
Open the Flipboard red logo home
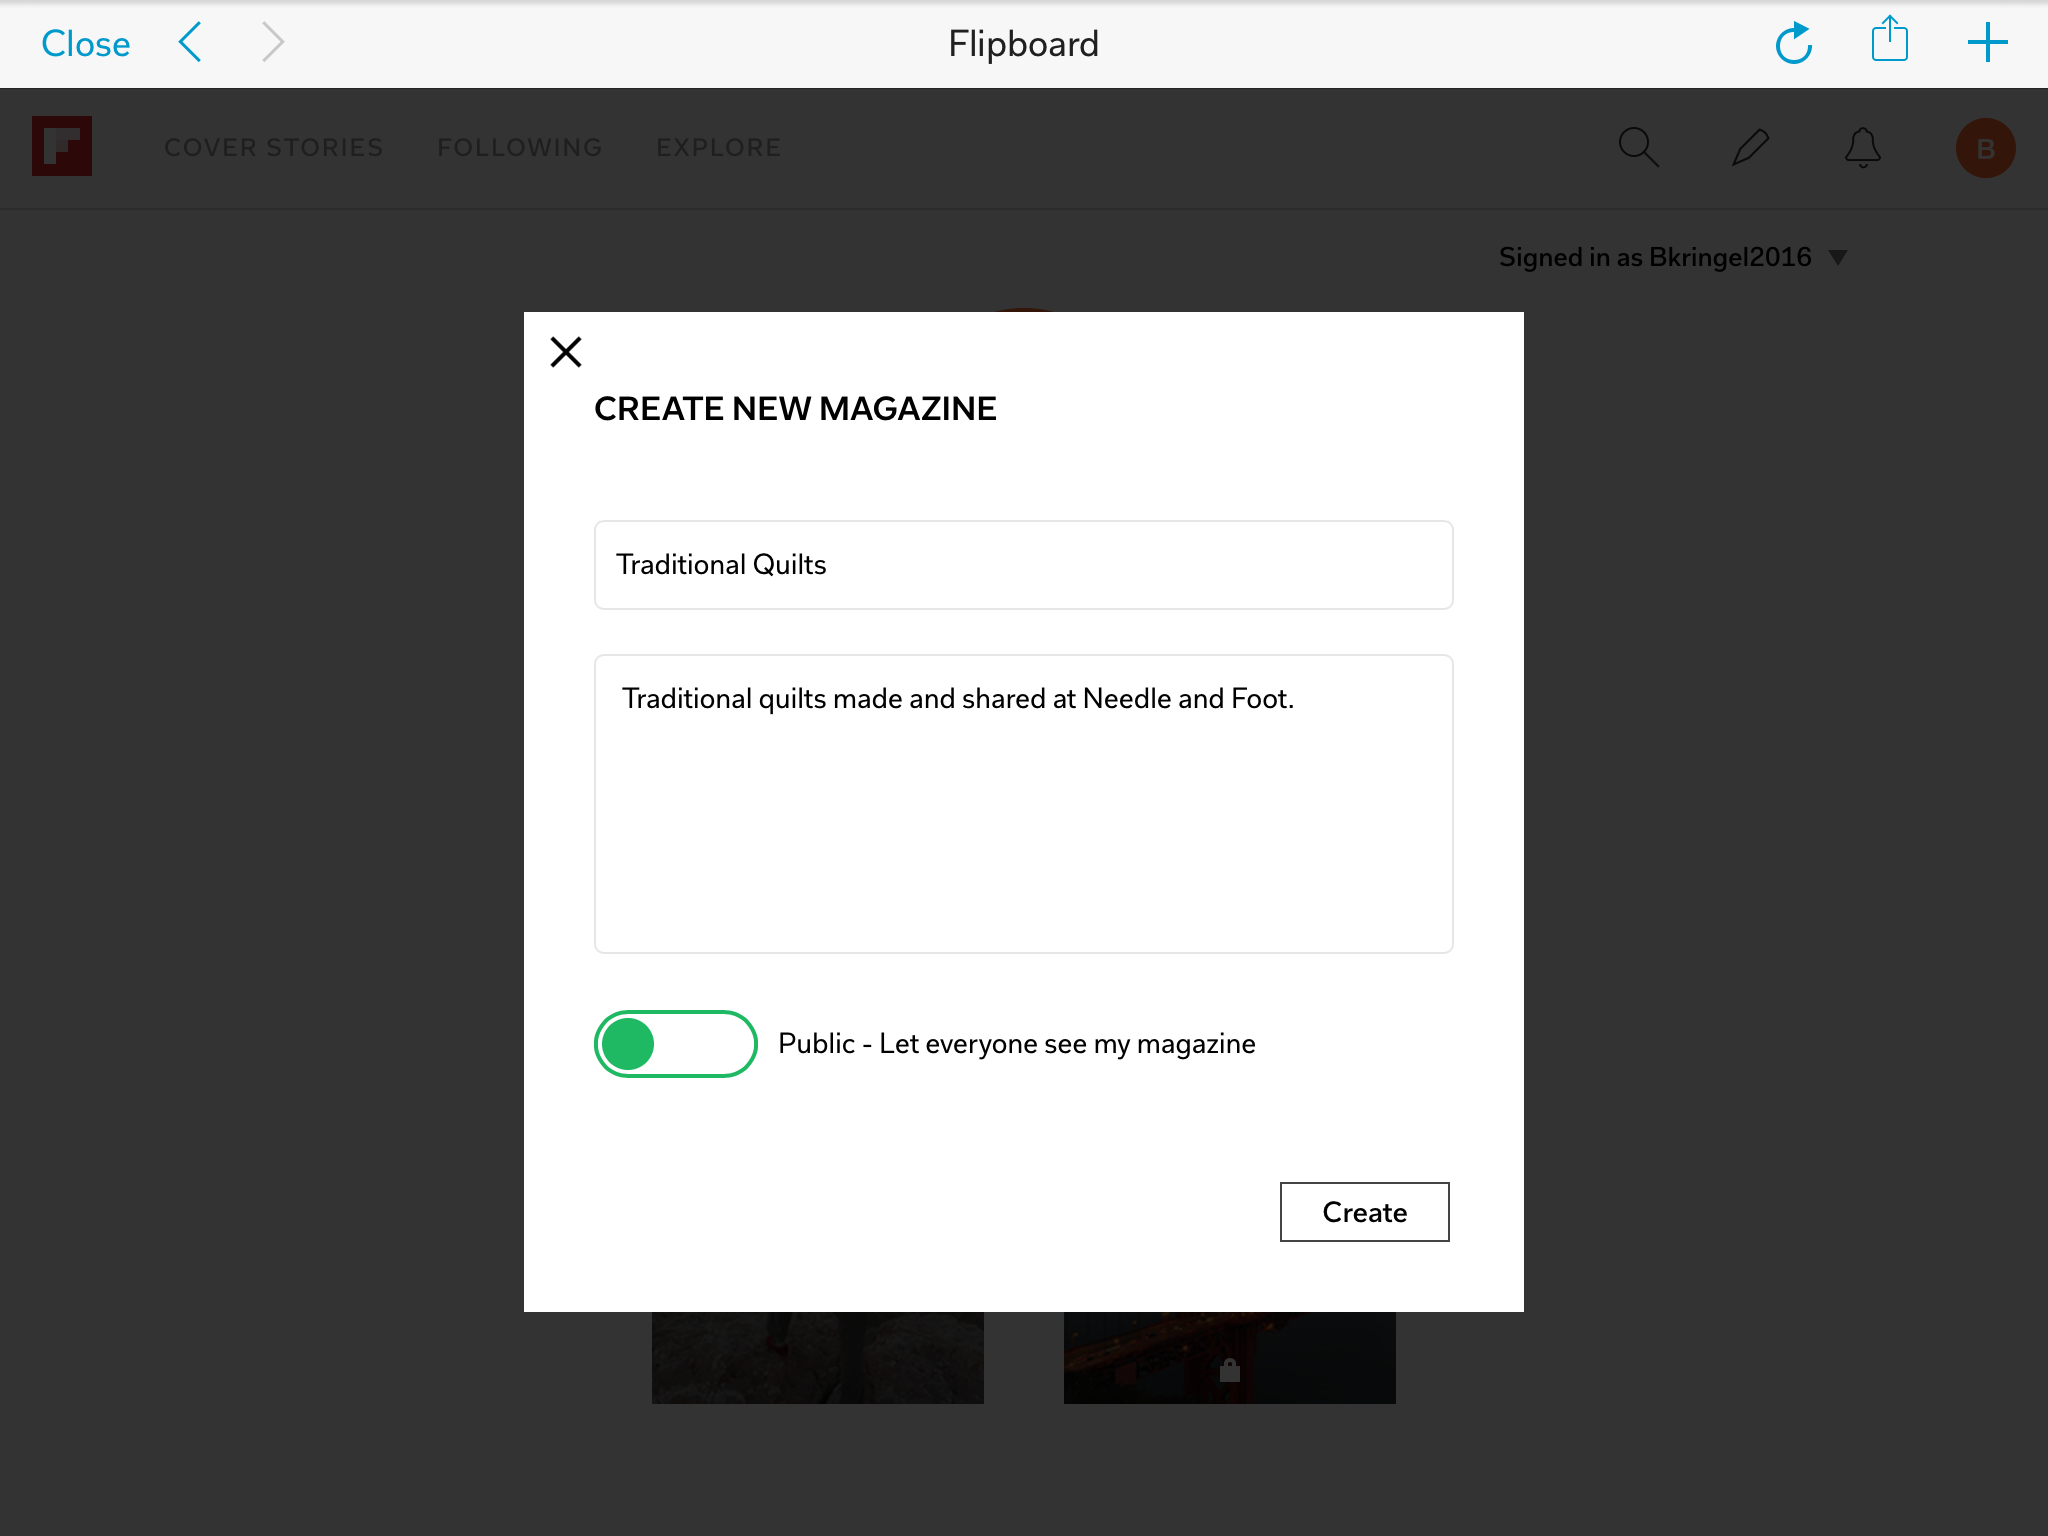point(62,146)
